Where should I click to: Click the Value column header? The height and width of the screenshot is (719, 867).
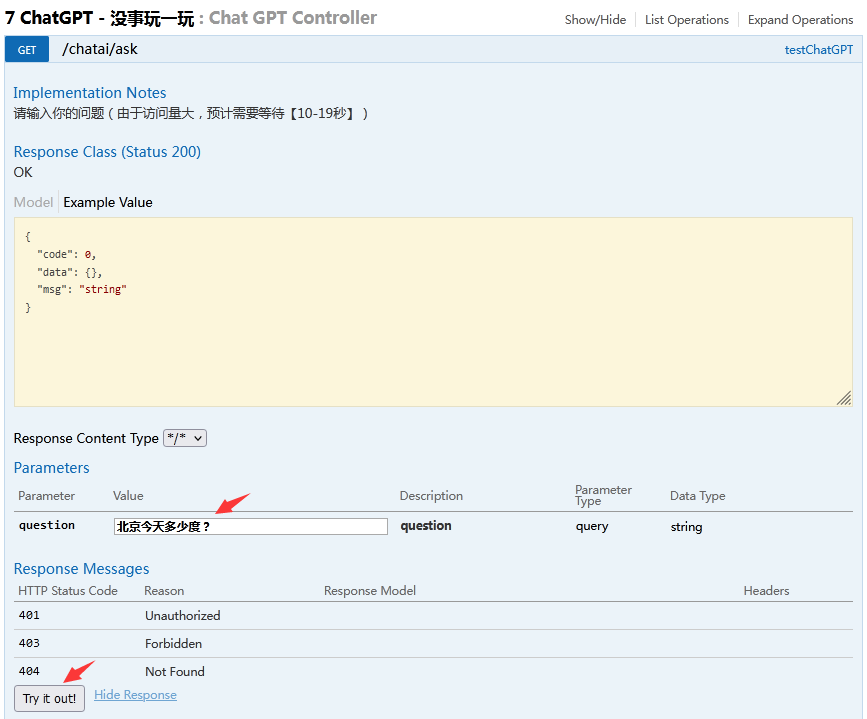point(128,496)
